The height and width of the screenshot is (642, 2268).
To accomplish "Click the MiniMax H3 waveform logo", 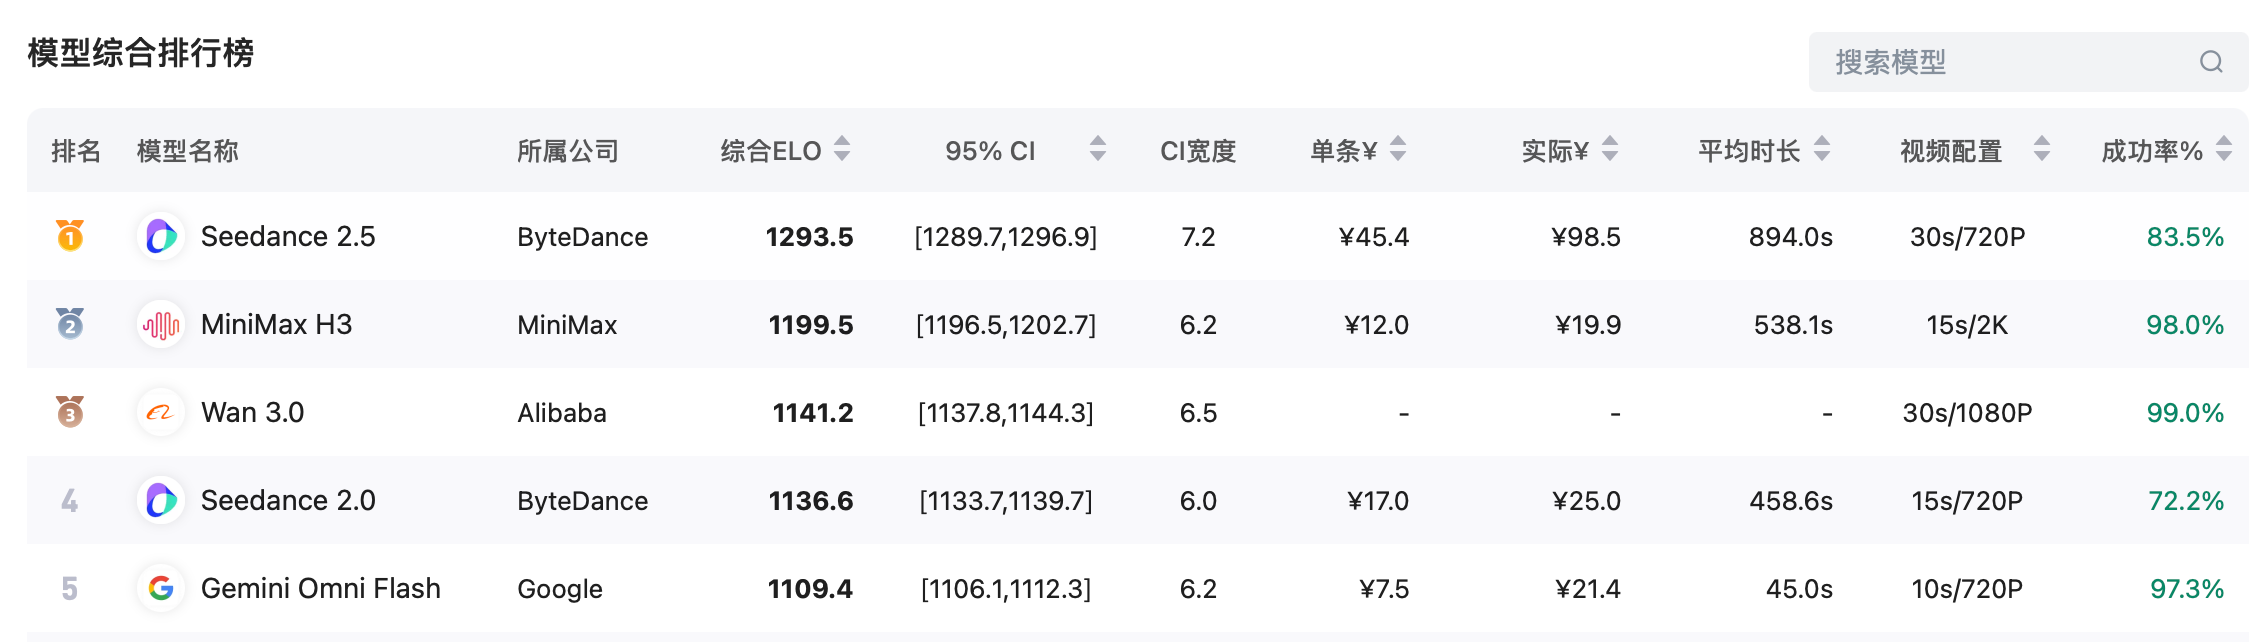I will tap(161, 324).
